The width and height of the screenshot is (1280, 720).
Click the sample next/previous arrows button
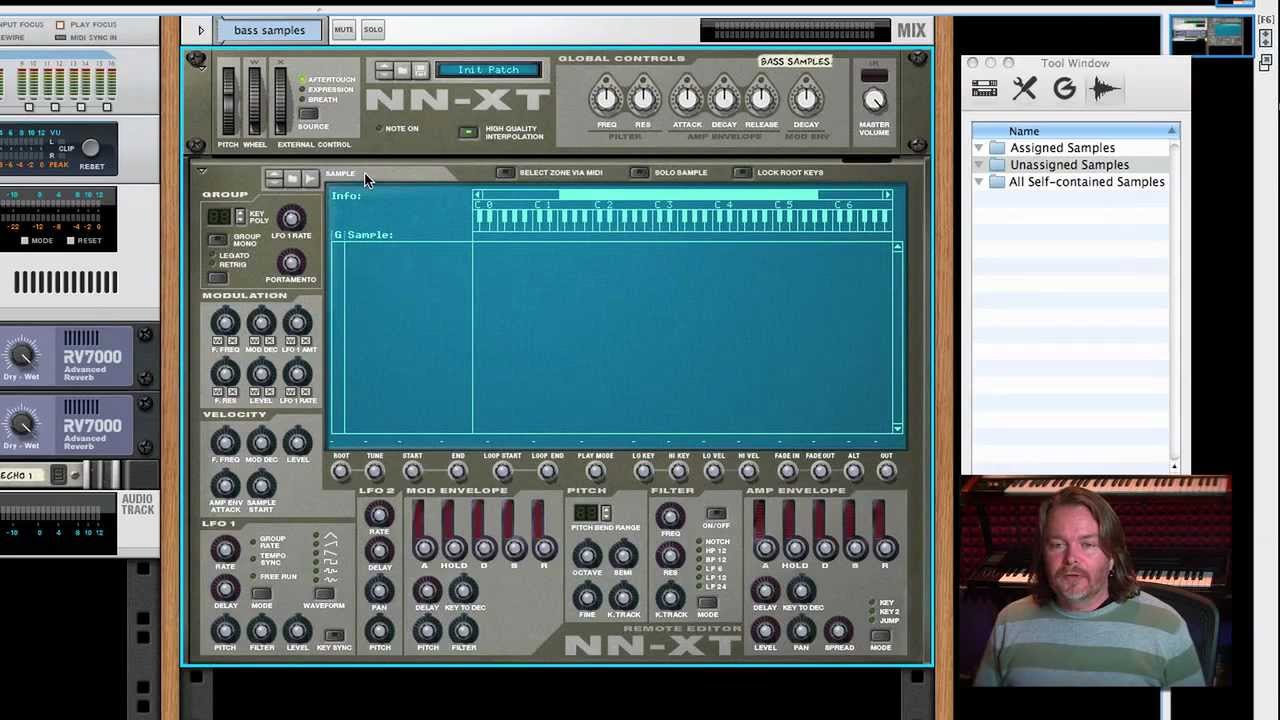tap(273, 178)
